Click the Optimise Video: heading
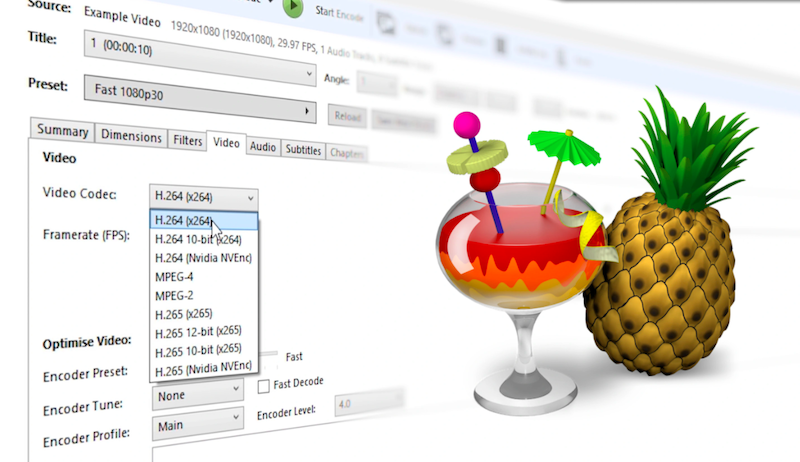This screenshot has height=462, width=800. 87,342
